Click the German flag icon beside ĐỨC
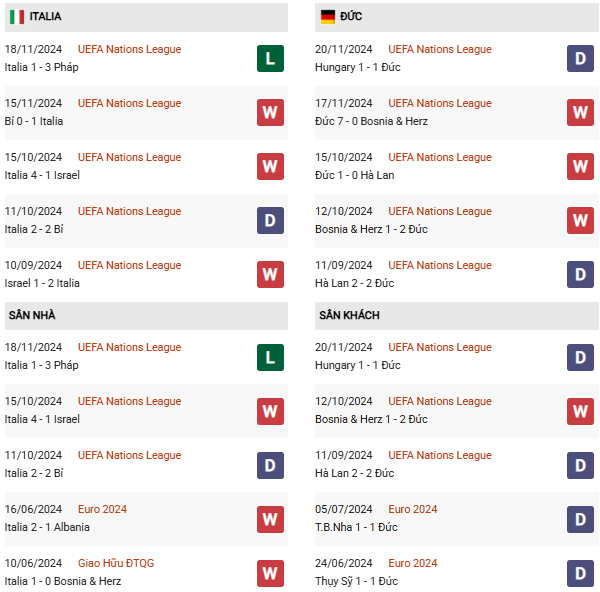 [x=328, y=16]
